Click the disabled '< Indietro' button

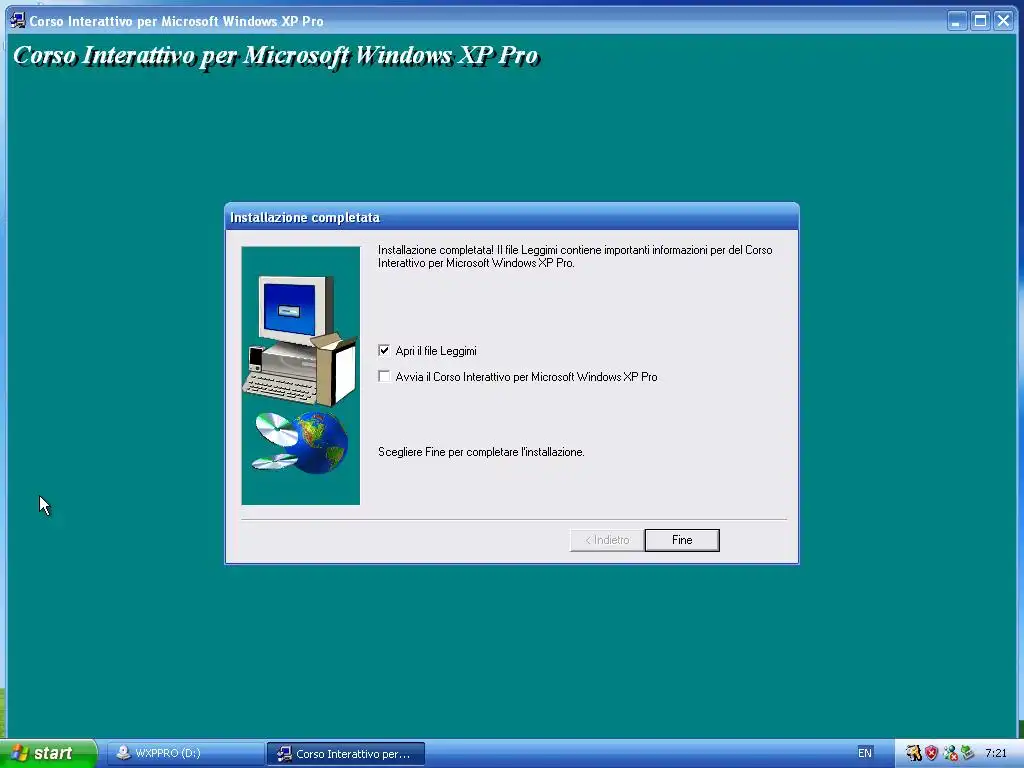point(607,540)
